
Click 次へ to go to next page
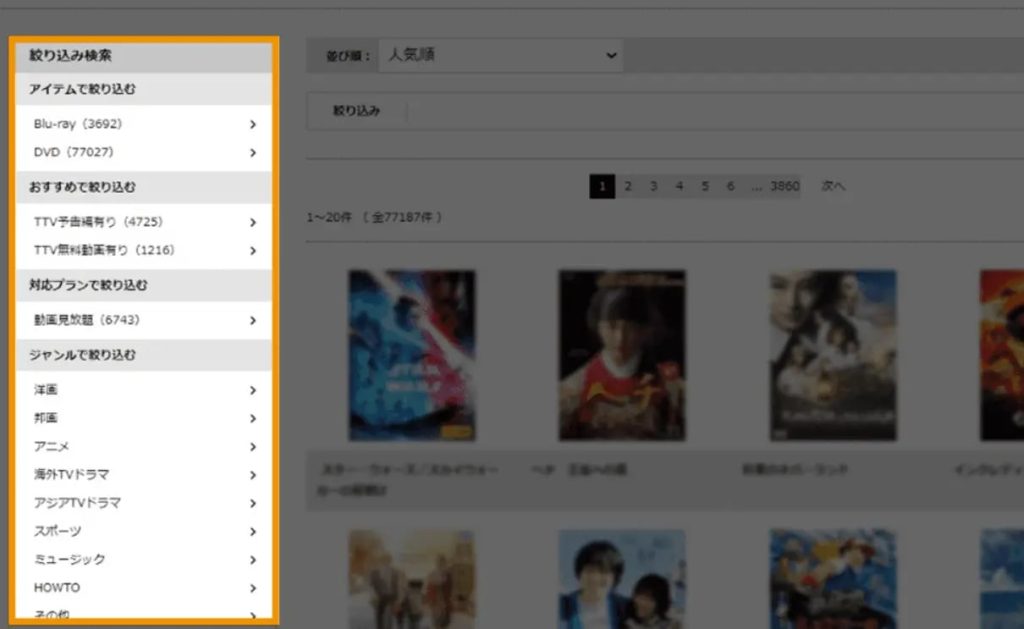pos(833,186)
